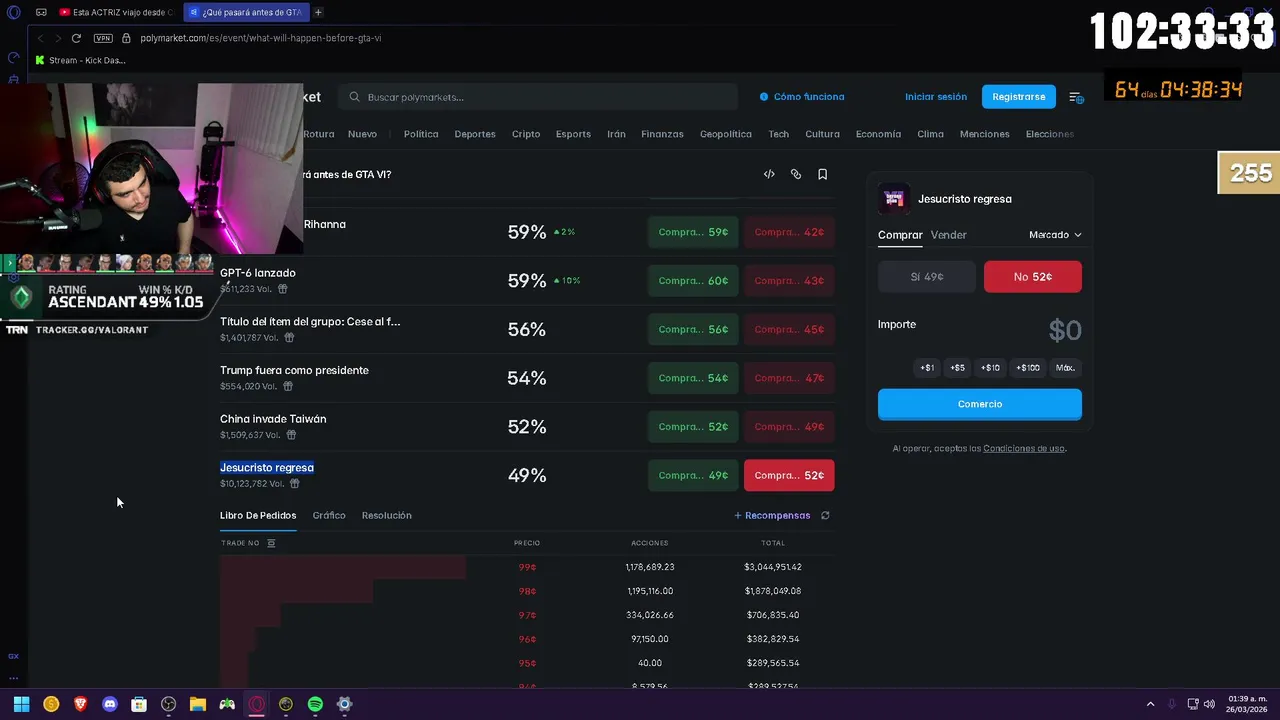
Task: Open the Geopolítica category
Action: pyautogui.click(x=726, y=134)
